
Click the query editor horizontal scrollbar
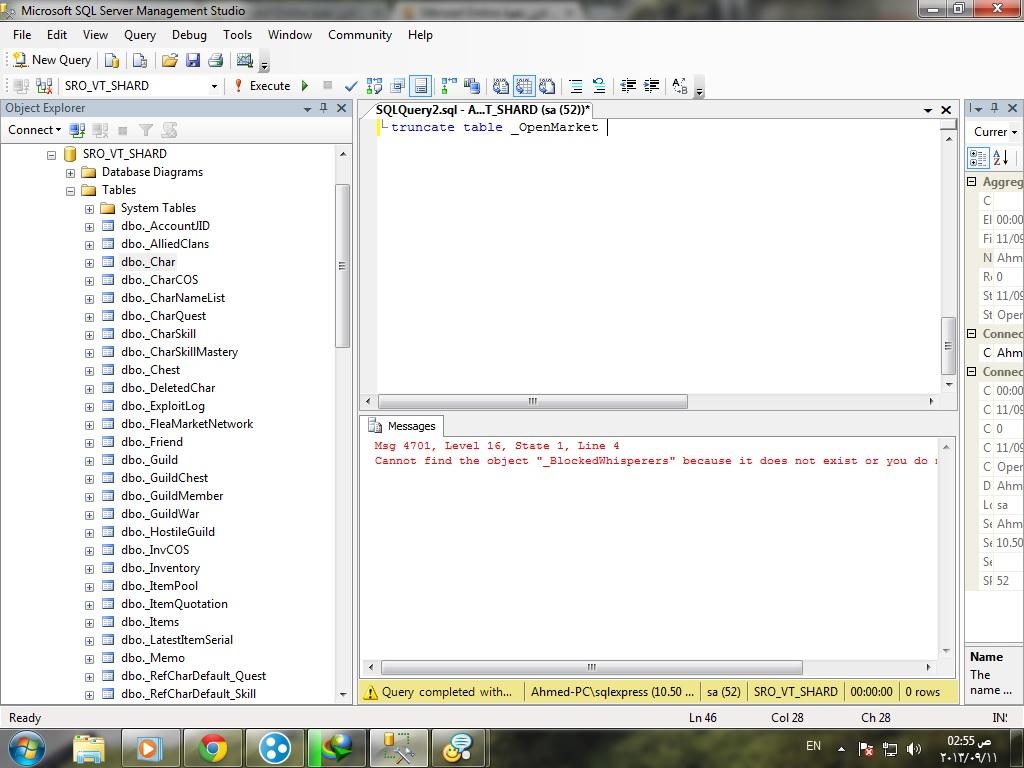532,401
